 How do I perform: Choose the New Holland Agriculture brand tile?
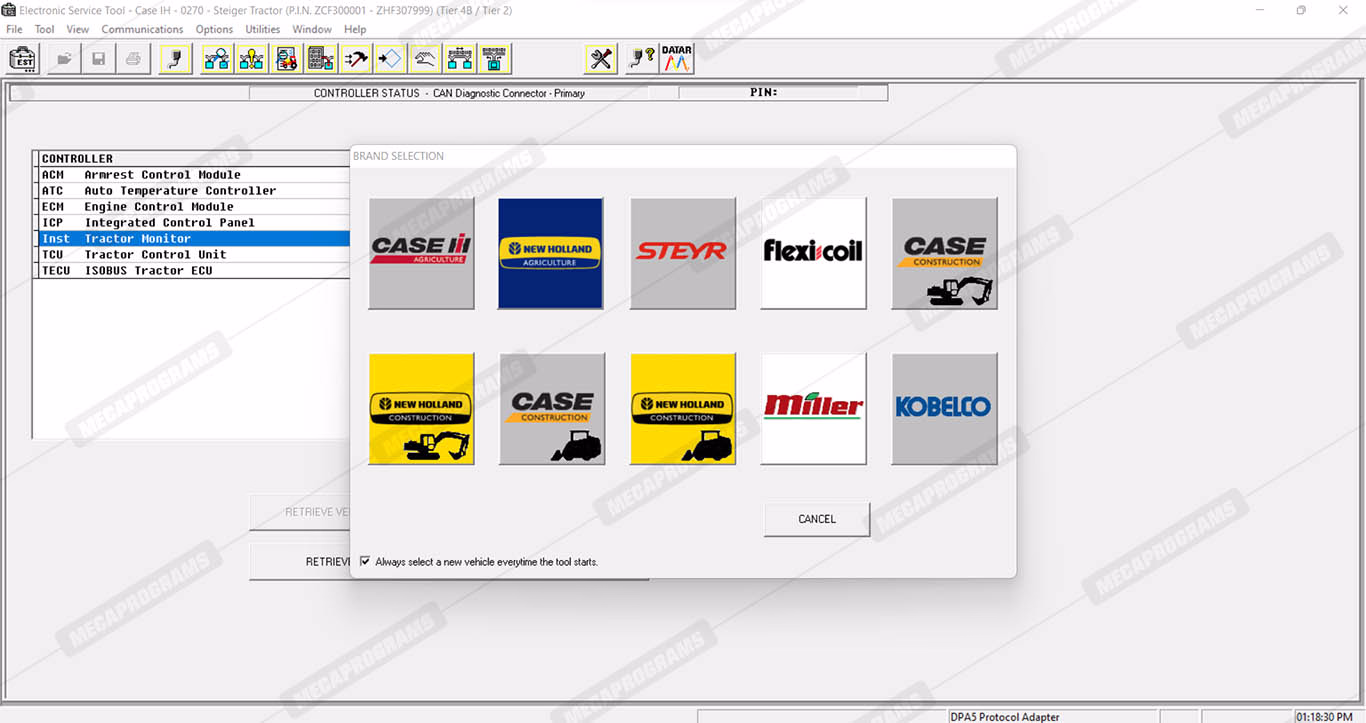[x=550, y=253]
